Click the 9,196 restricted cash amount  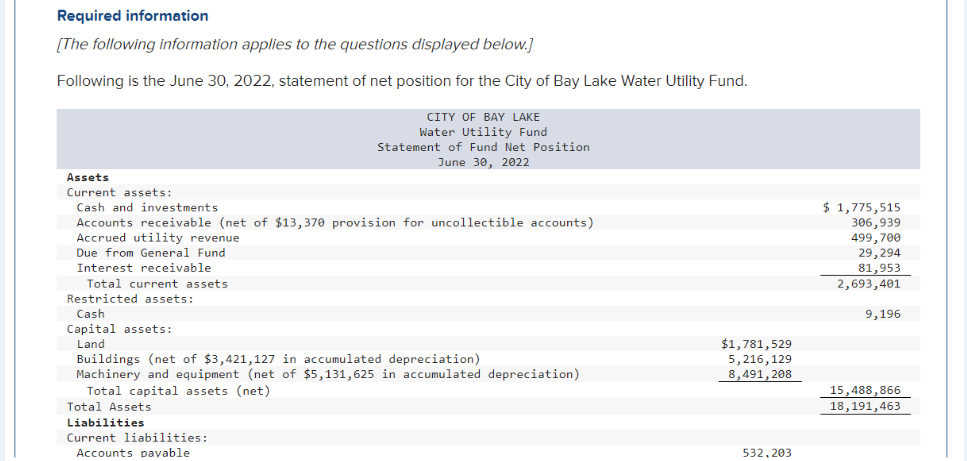(883, 314)
